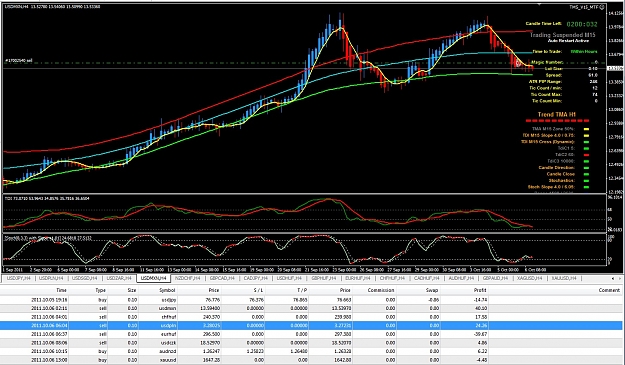
Task: Click the 1642.88 current price cell
Action: [x=343, y=360]
